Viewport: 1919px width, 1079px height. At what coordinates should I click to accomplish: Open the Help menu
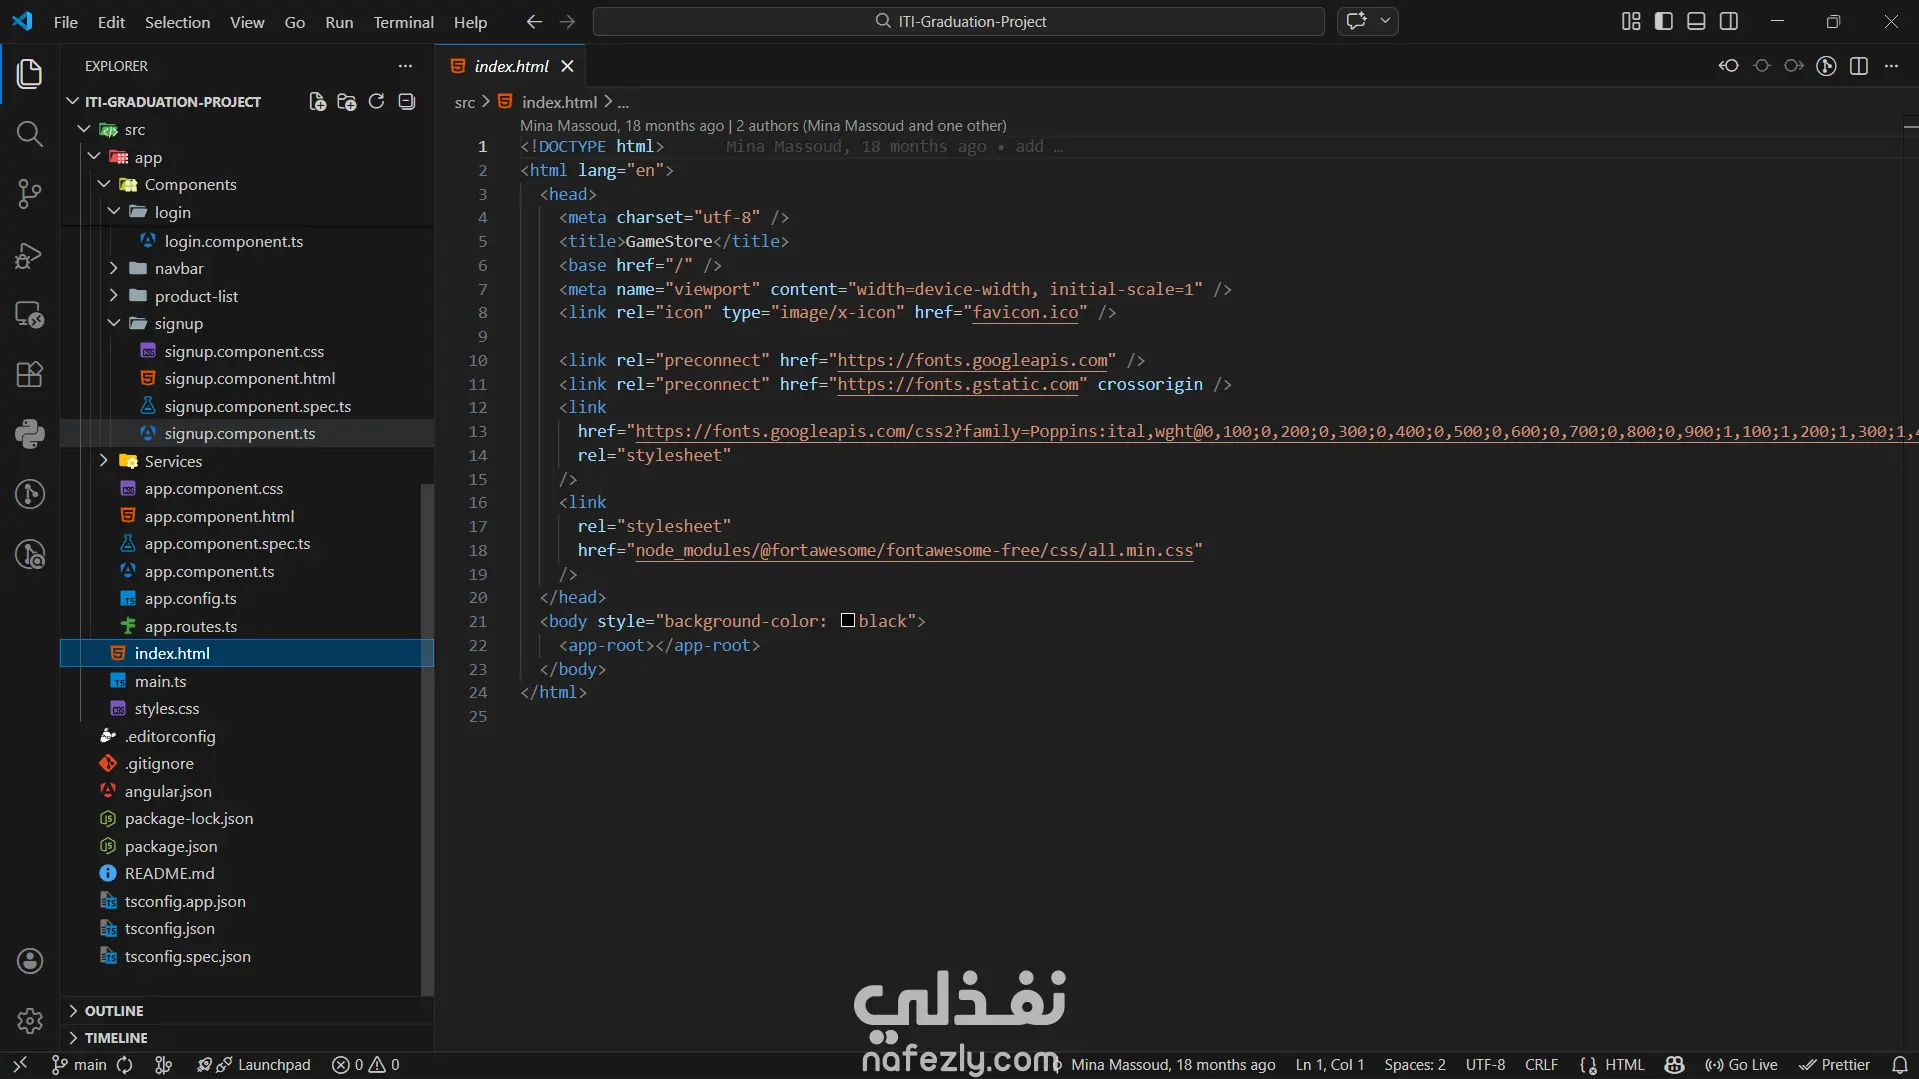470,22
